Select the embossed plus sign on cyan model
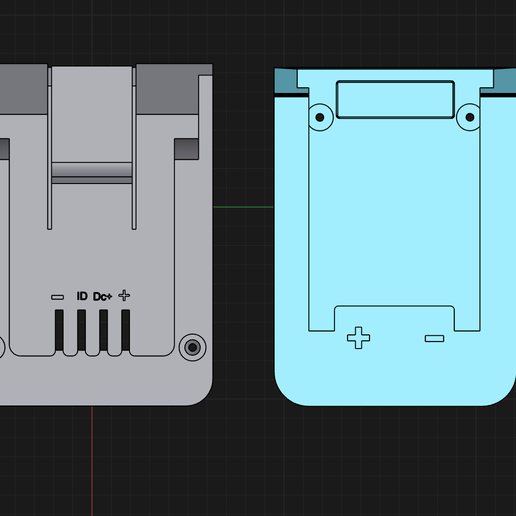The image size is (516, 516). click(358, 338)
